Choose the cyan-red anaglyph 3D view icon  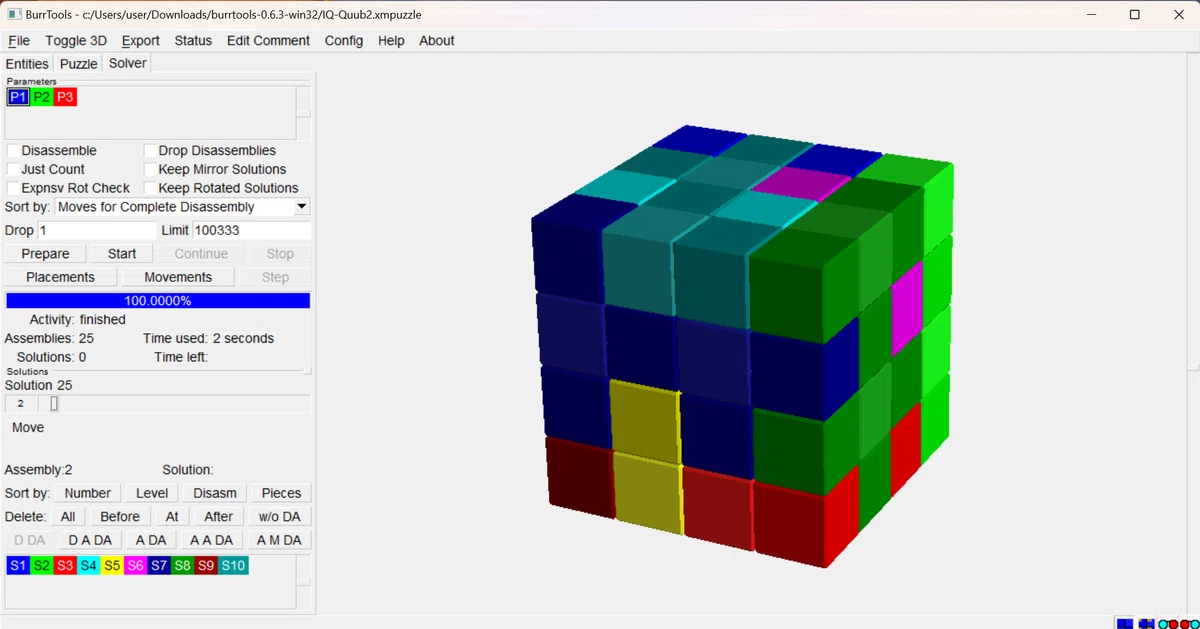(1168, 624)
